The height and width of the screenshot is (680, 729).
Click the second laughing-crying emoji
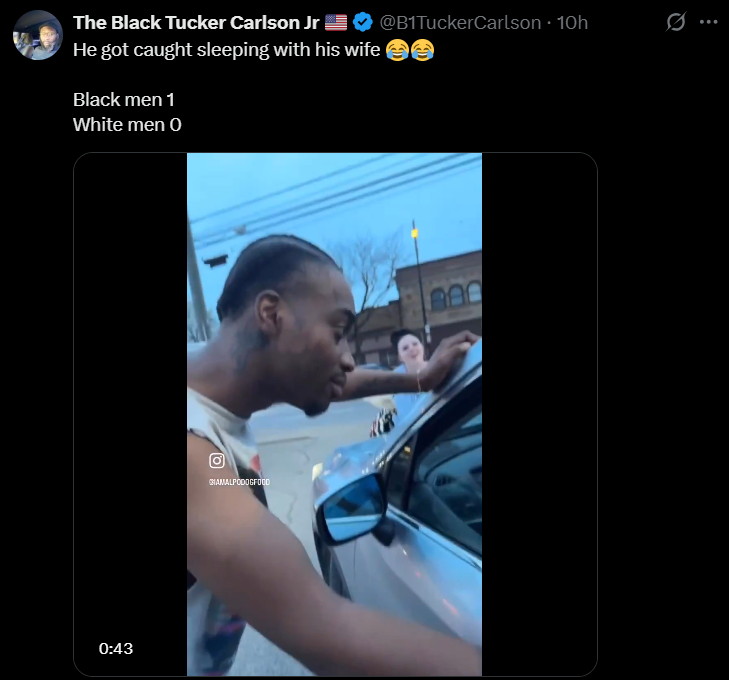pyautogui.click(x=422, y=50)
